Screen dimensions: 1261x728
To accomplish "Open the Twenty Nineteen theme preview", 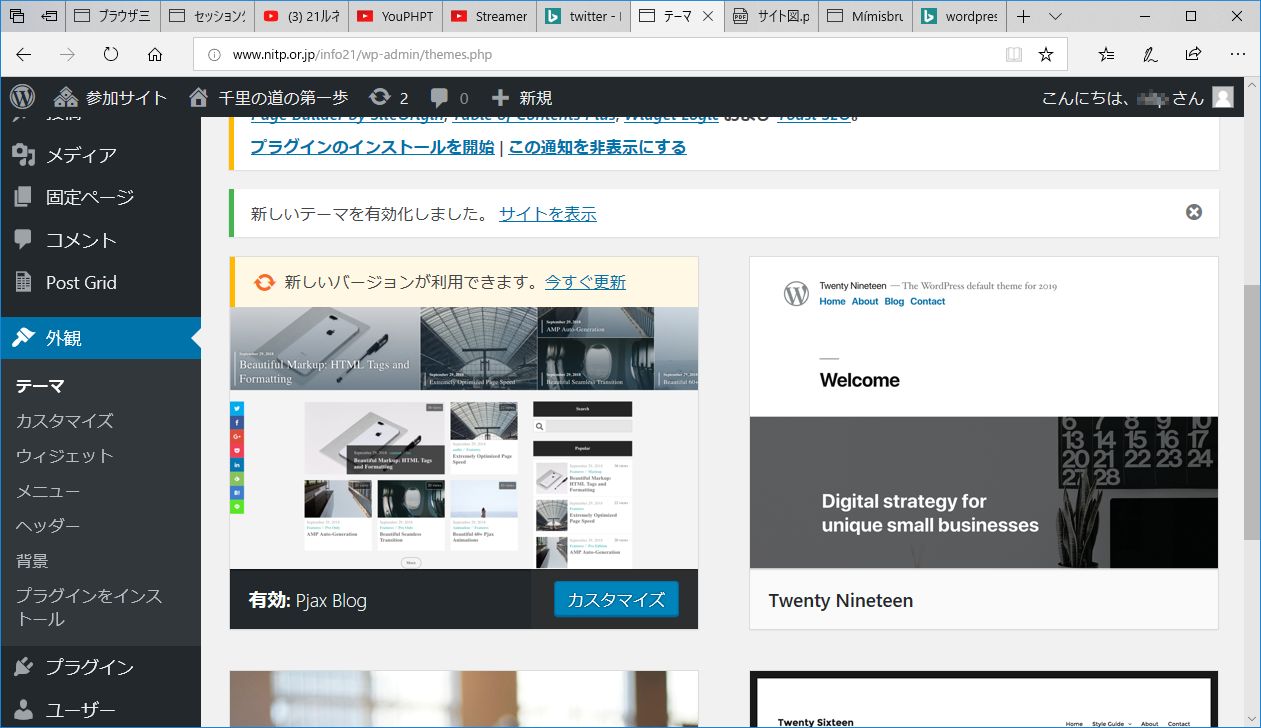I will (984, 413).
